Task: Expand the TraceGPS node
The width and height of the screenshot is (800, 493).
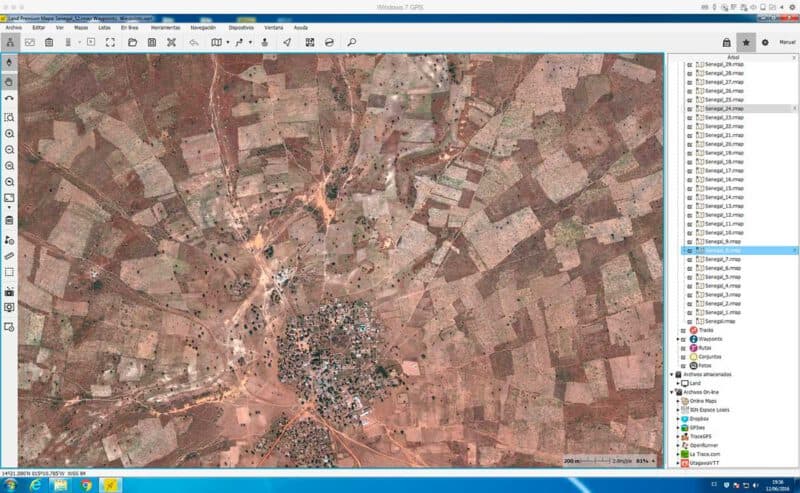Action: pyautogui.click(x=678, y=437)
